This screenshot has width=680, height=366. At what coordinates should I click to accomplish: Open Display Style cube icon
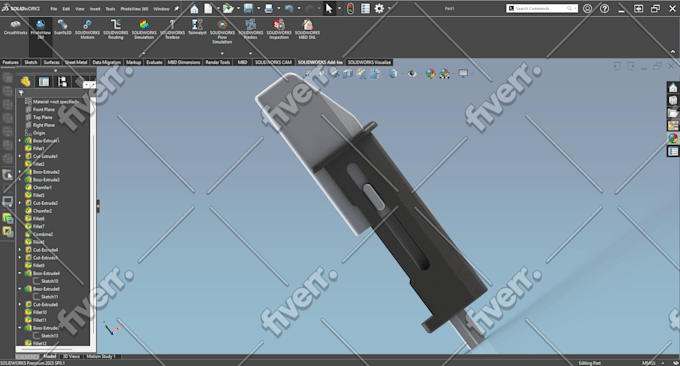click(392, 74)
